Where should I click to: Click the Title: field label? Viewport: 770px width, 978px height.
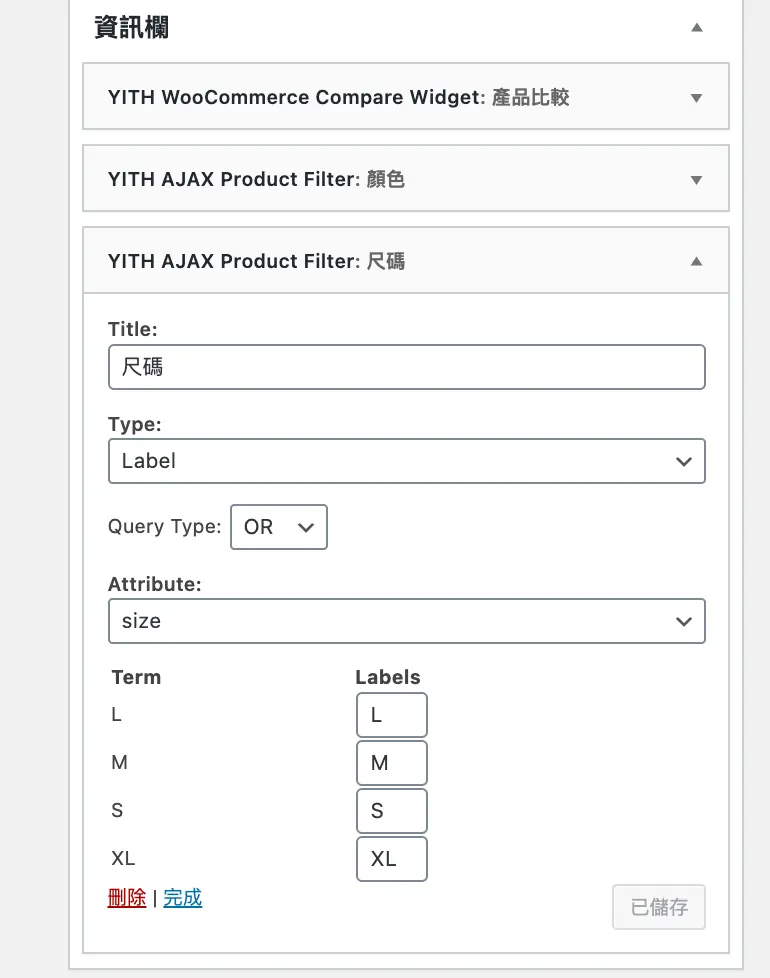[133, 329]
